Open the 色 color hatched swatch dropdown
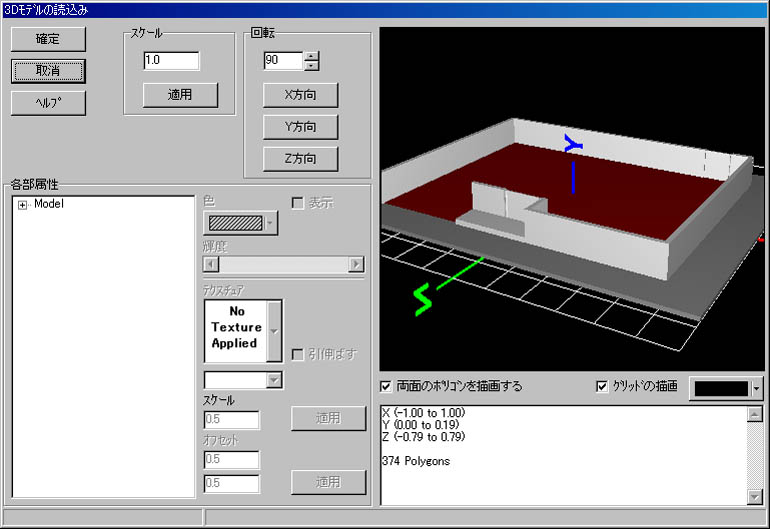The height and width of the screenshot is (529, 770). click(x=240, y=223)
